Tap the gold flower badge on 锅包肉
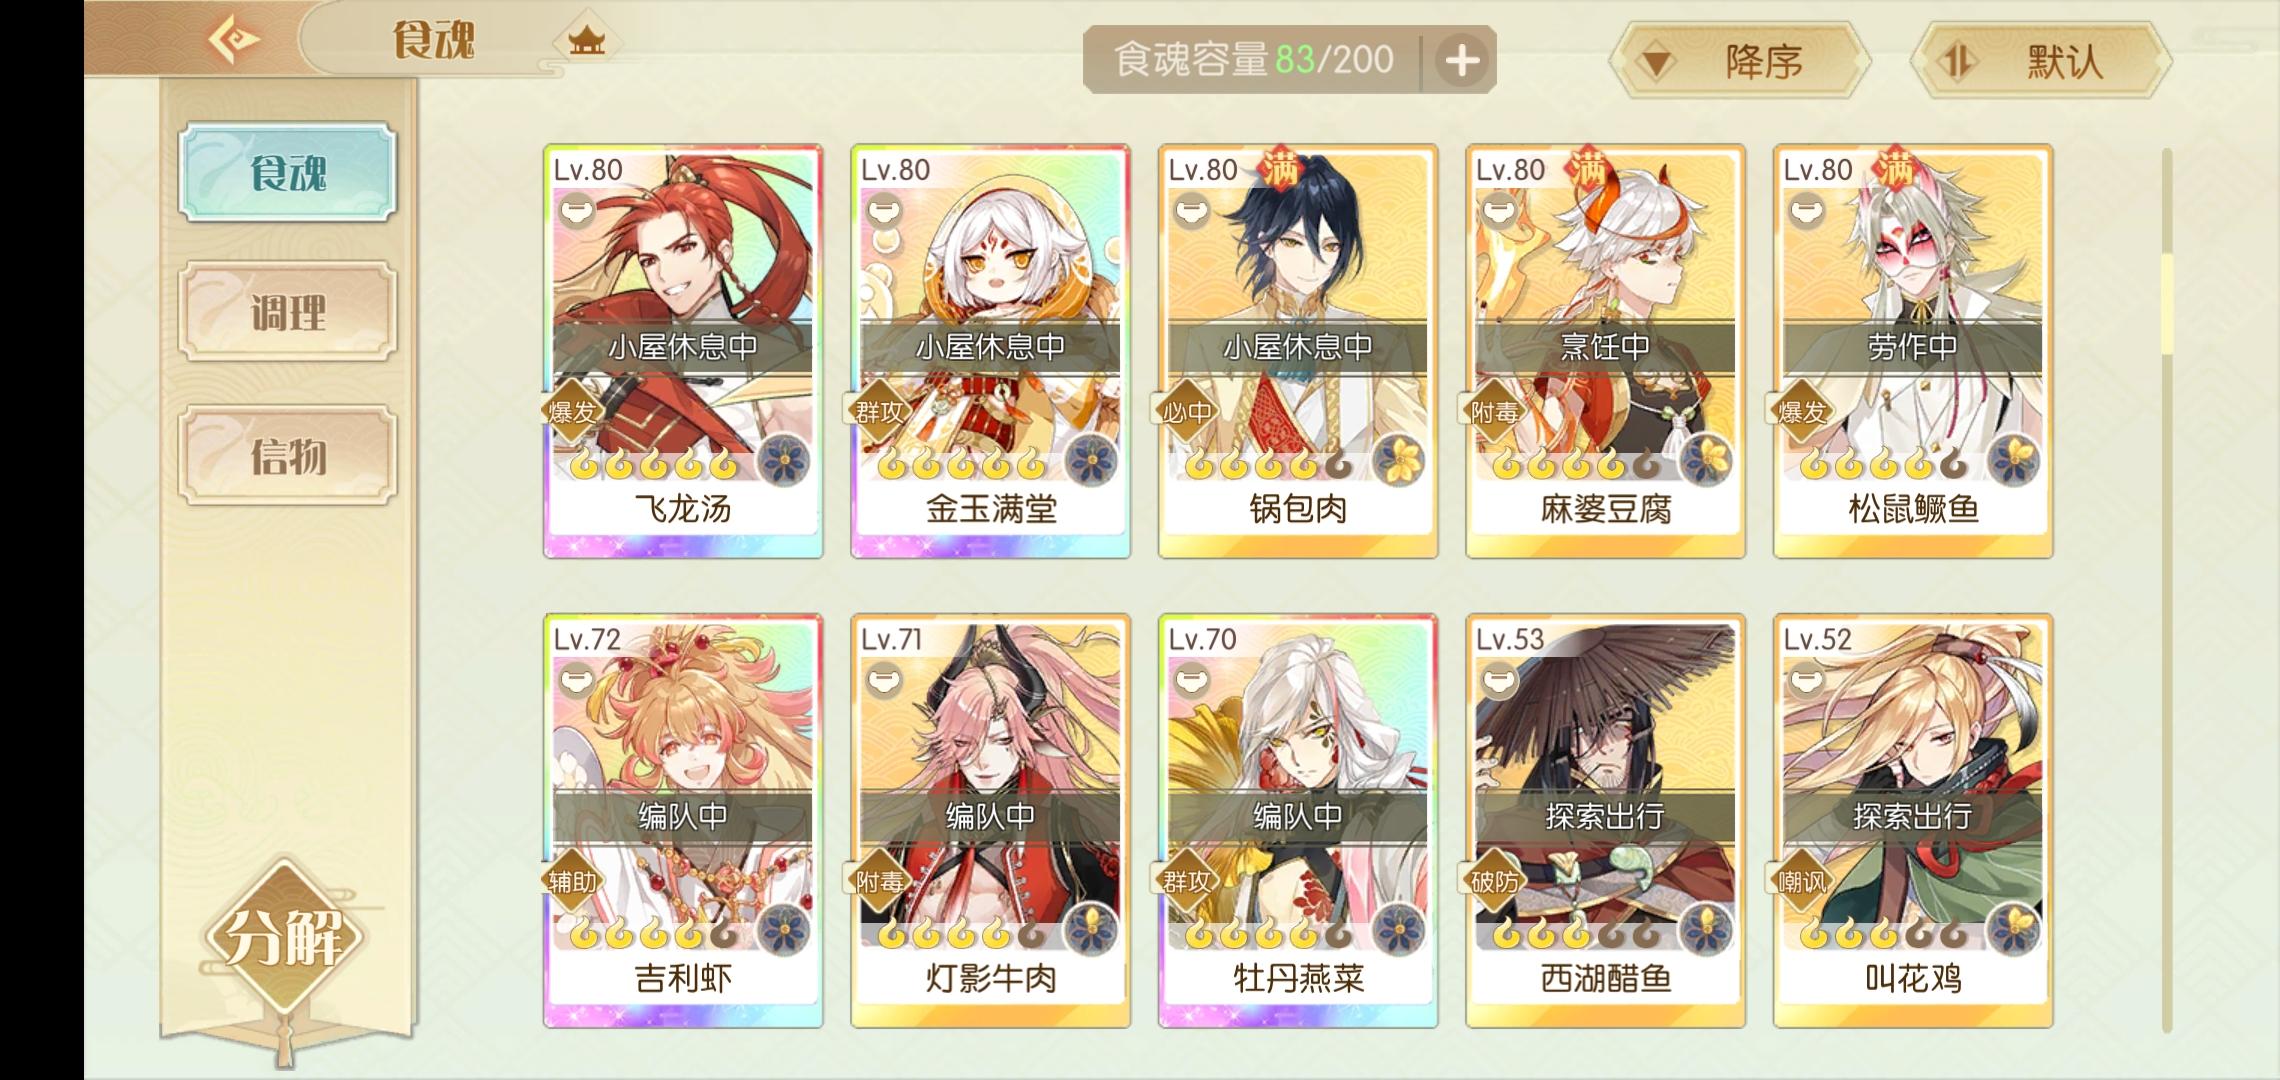Viewport: 2280px width, 1080px height. click(1399, 461)
